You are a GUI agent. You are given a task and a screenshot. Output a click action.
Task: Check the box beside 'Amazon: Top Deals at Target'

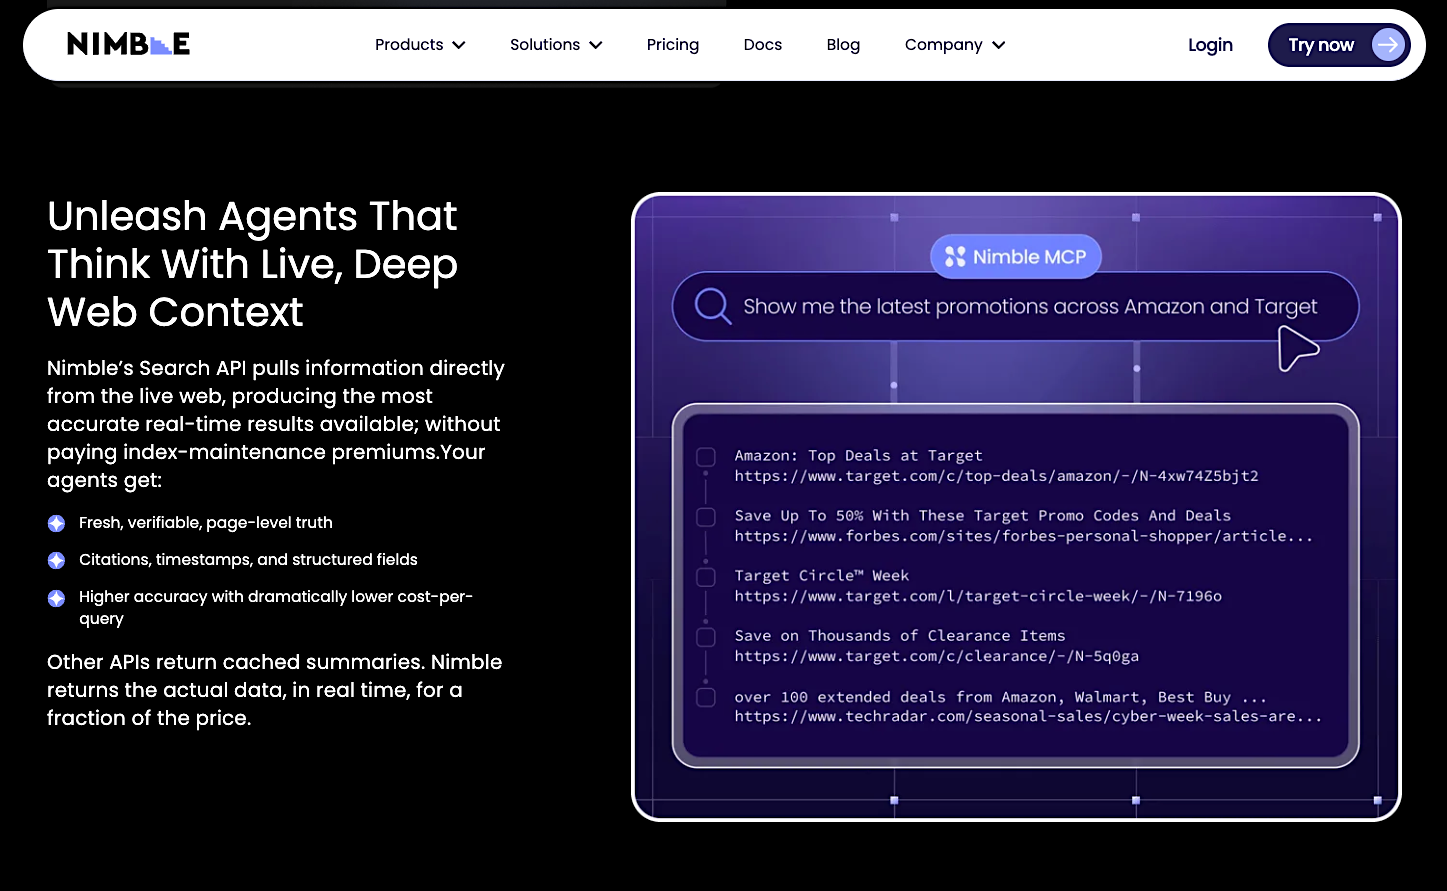(x=706, y=457)
